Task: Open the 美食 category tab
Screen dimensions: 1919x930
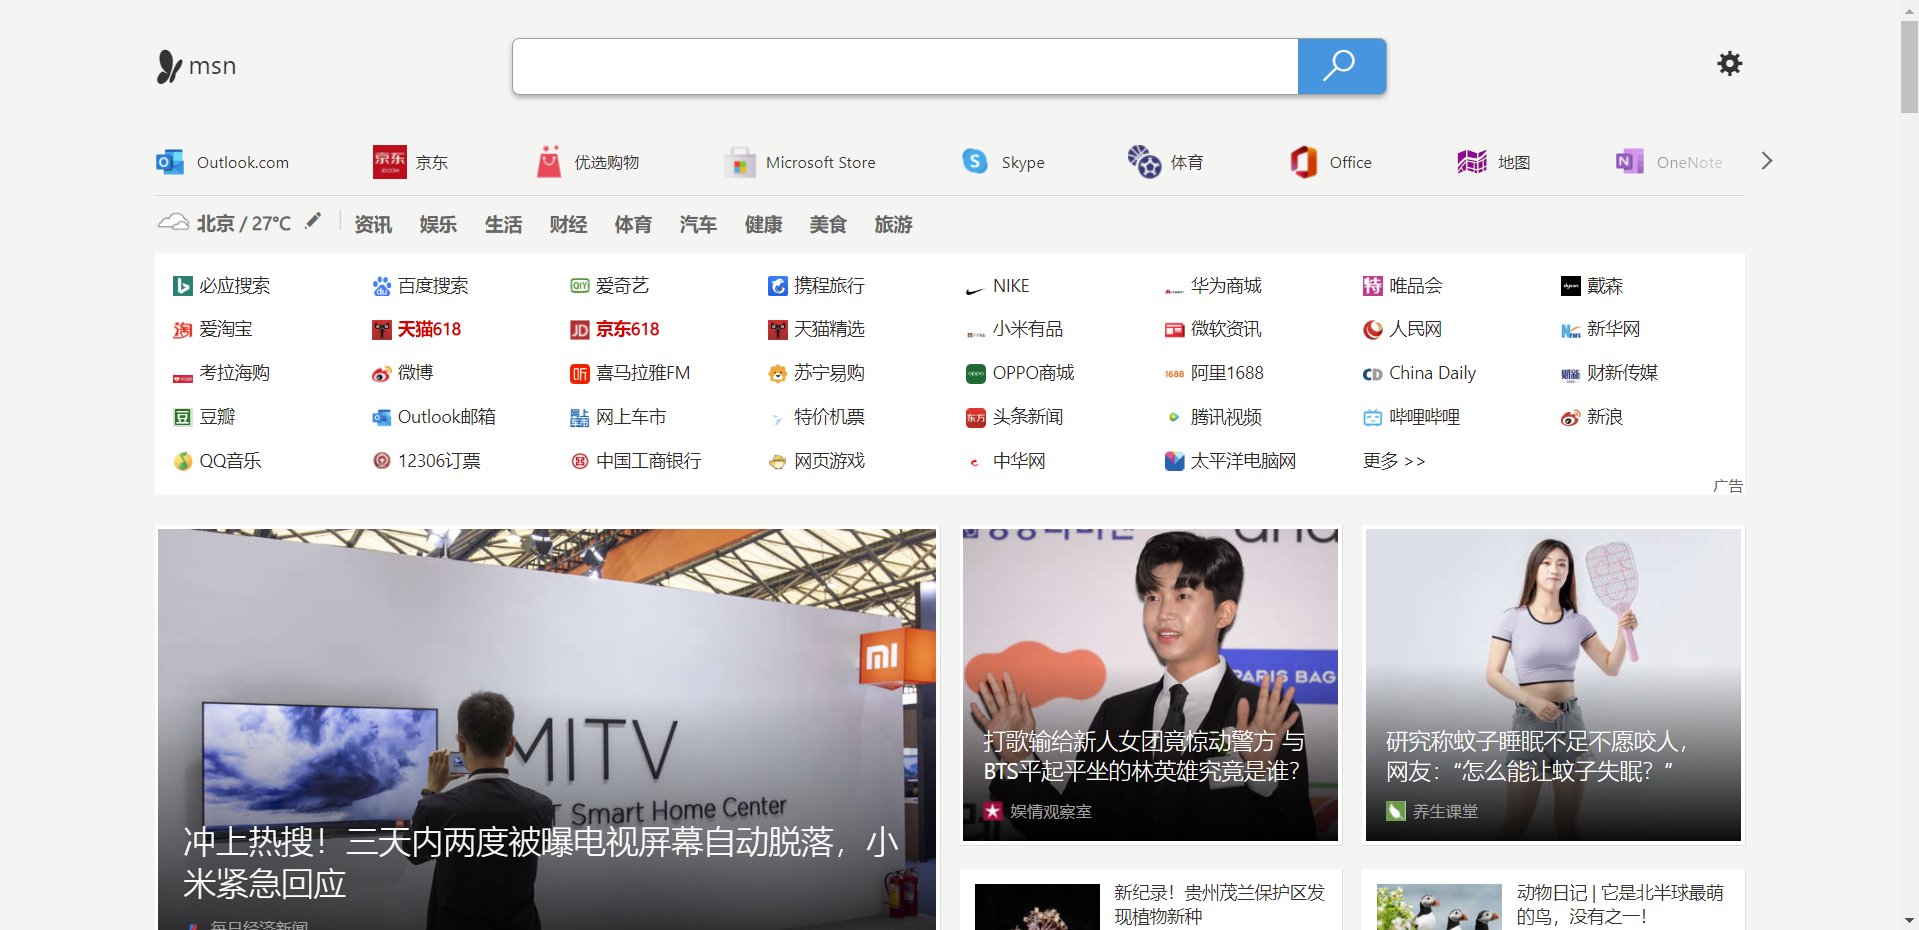Action: coord(828,224)
